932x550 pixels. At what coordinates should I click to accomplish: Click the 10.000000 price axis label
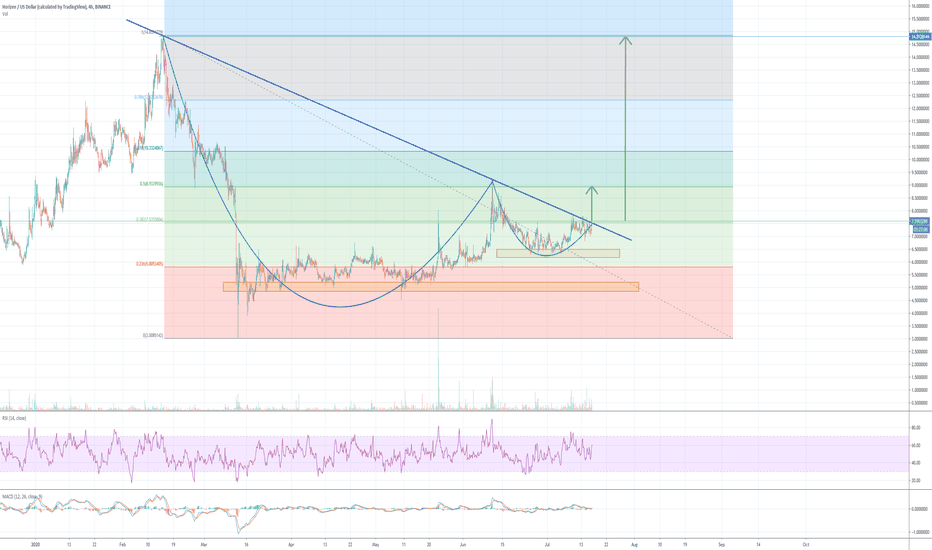point(920,159)
